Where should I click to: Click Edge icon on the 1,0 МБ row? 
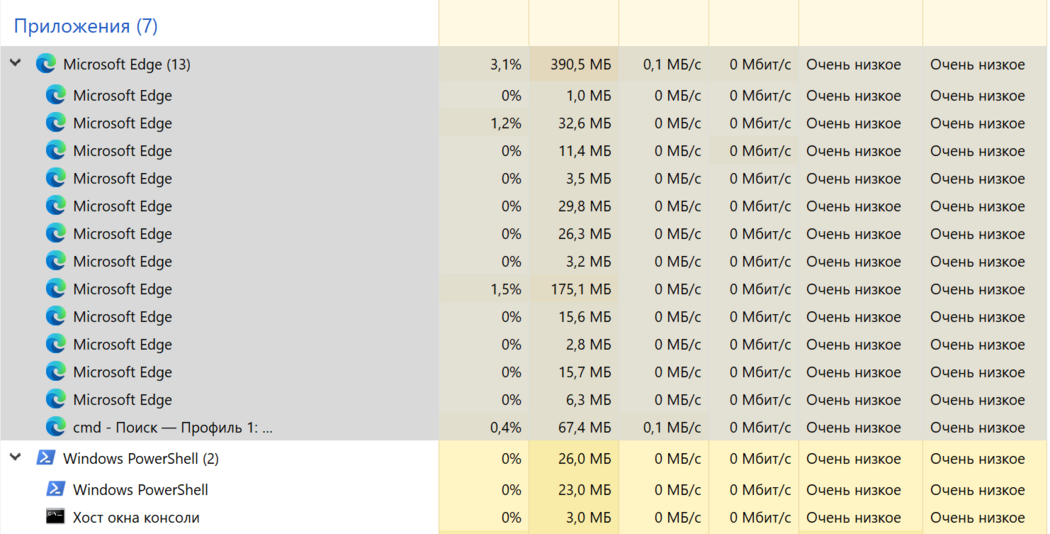click(56, 95)
